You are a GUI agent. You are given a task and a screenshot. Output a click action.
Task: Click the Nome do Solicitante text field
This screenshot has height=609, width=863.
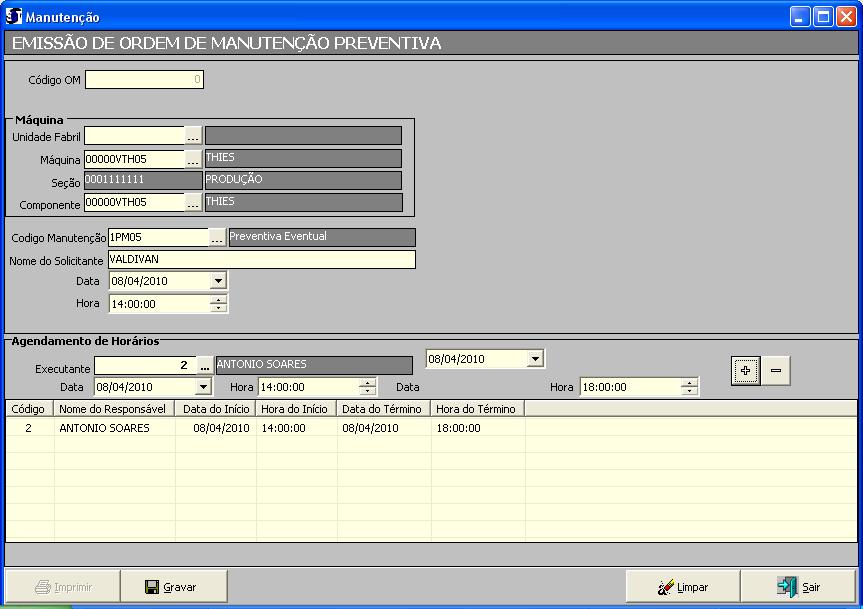pyautogui.click(x=260, y=260)
